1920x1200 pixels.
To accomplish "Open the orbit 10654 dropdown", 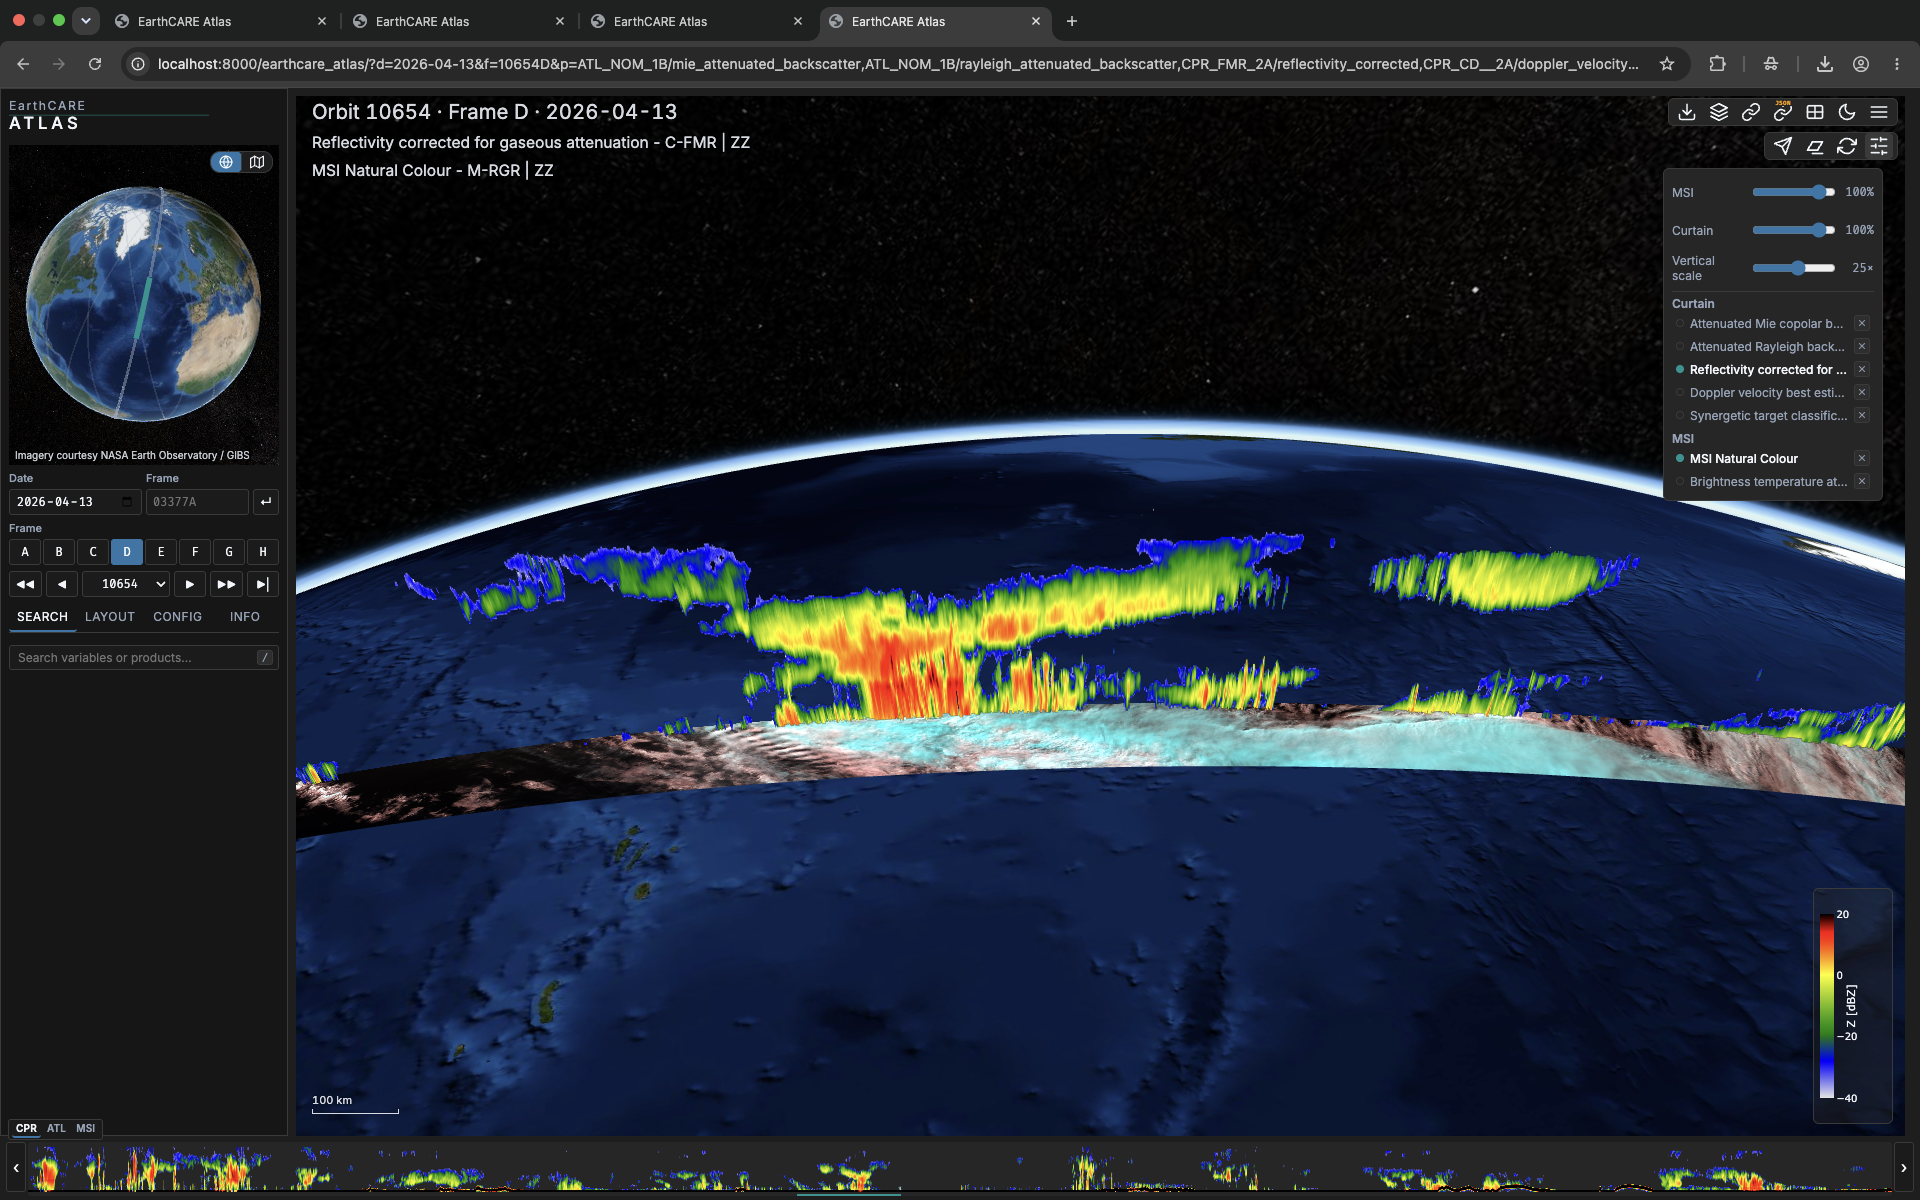I will [x=126, y=584].
